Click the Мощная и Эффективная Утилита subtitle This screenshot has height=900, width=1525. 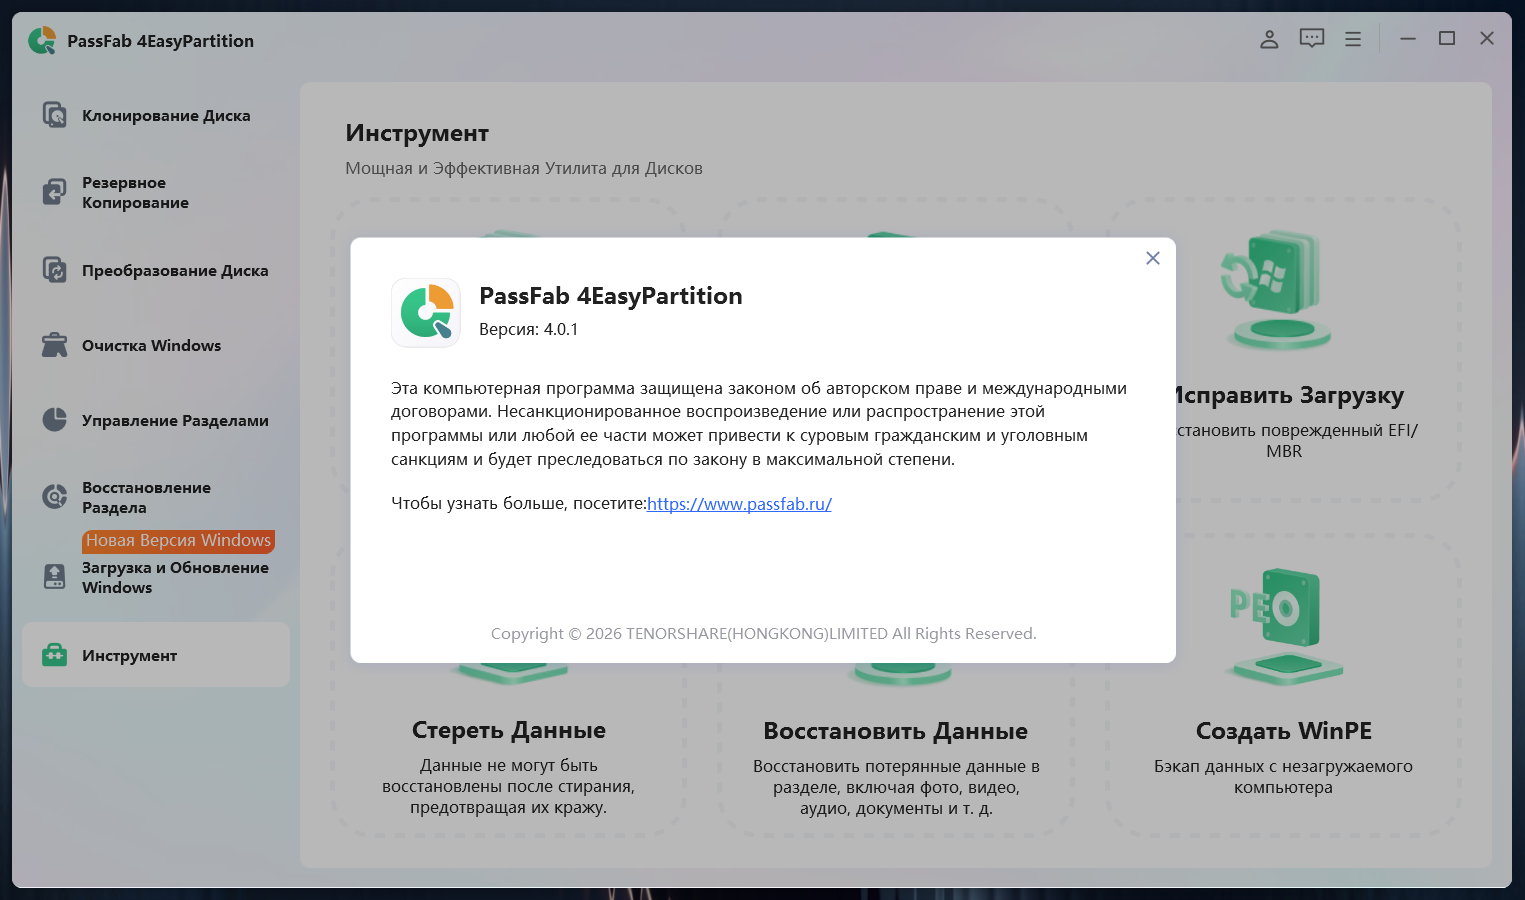click(x=524, y=168)
